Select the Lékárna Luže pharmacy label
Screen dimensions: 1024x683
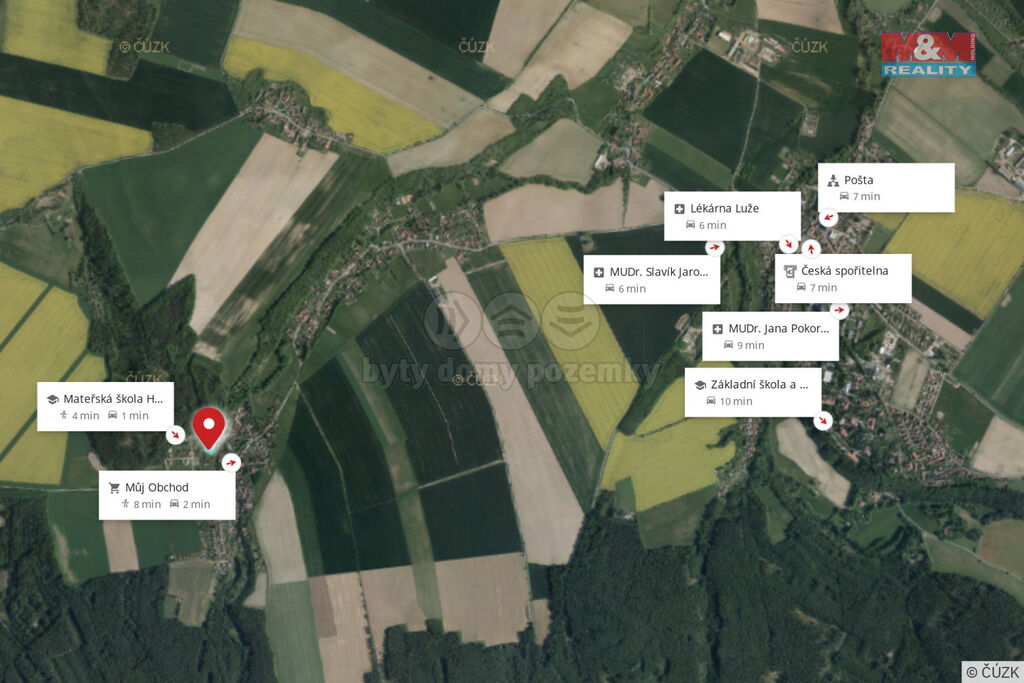733,216
